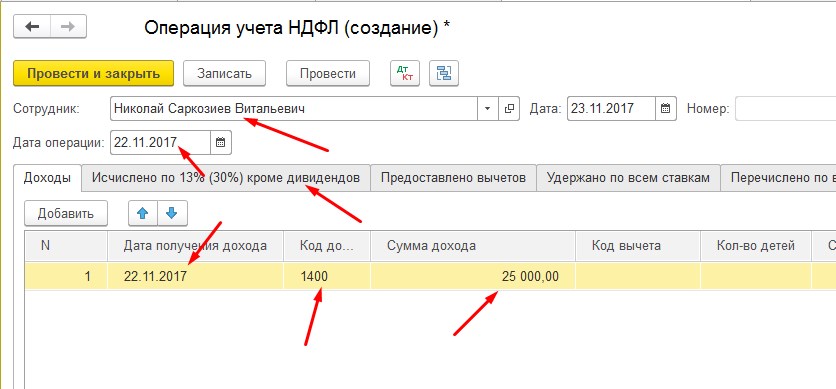Show Дт/Кт document postings
Viewport: 836px width, 389px height.
click(x=405, y=73)
